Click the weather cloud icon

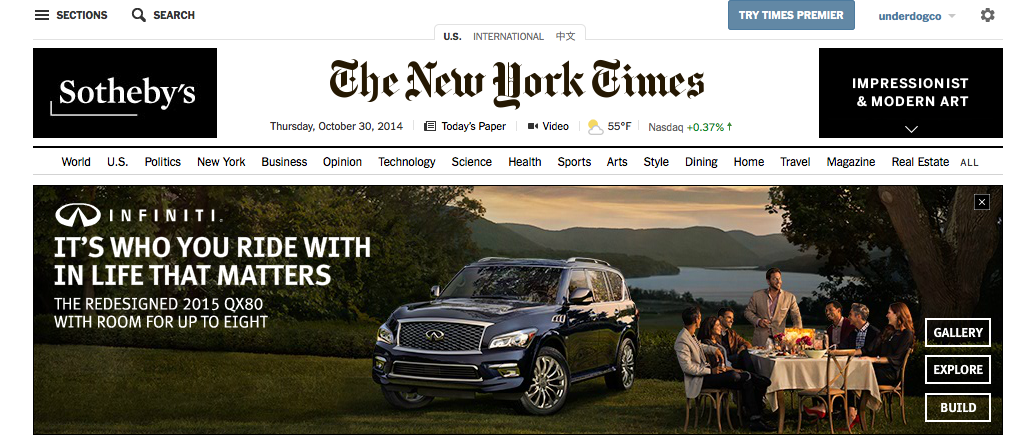pyautogui.click(x=594, y=127)
